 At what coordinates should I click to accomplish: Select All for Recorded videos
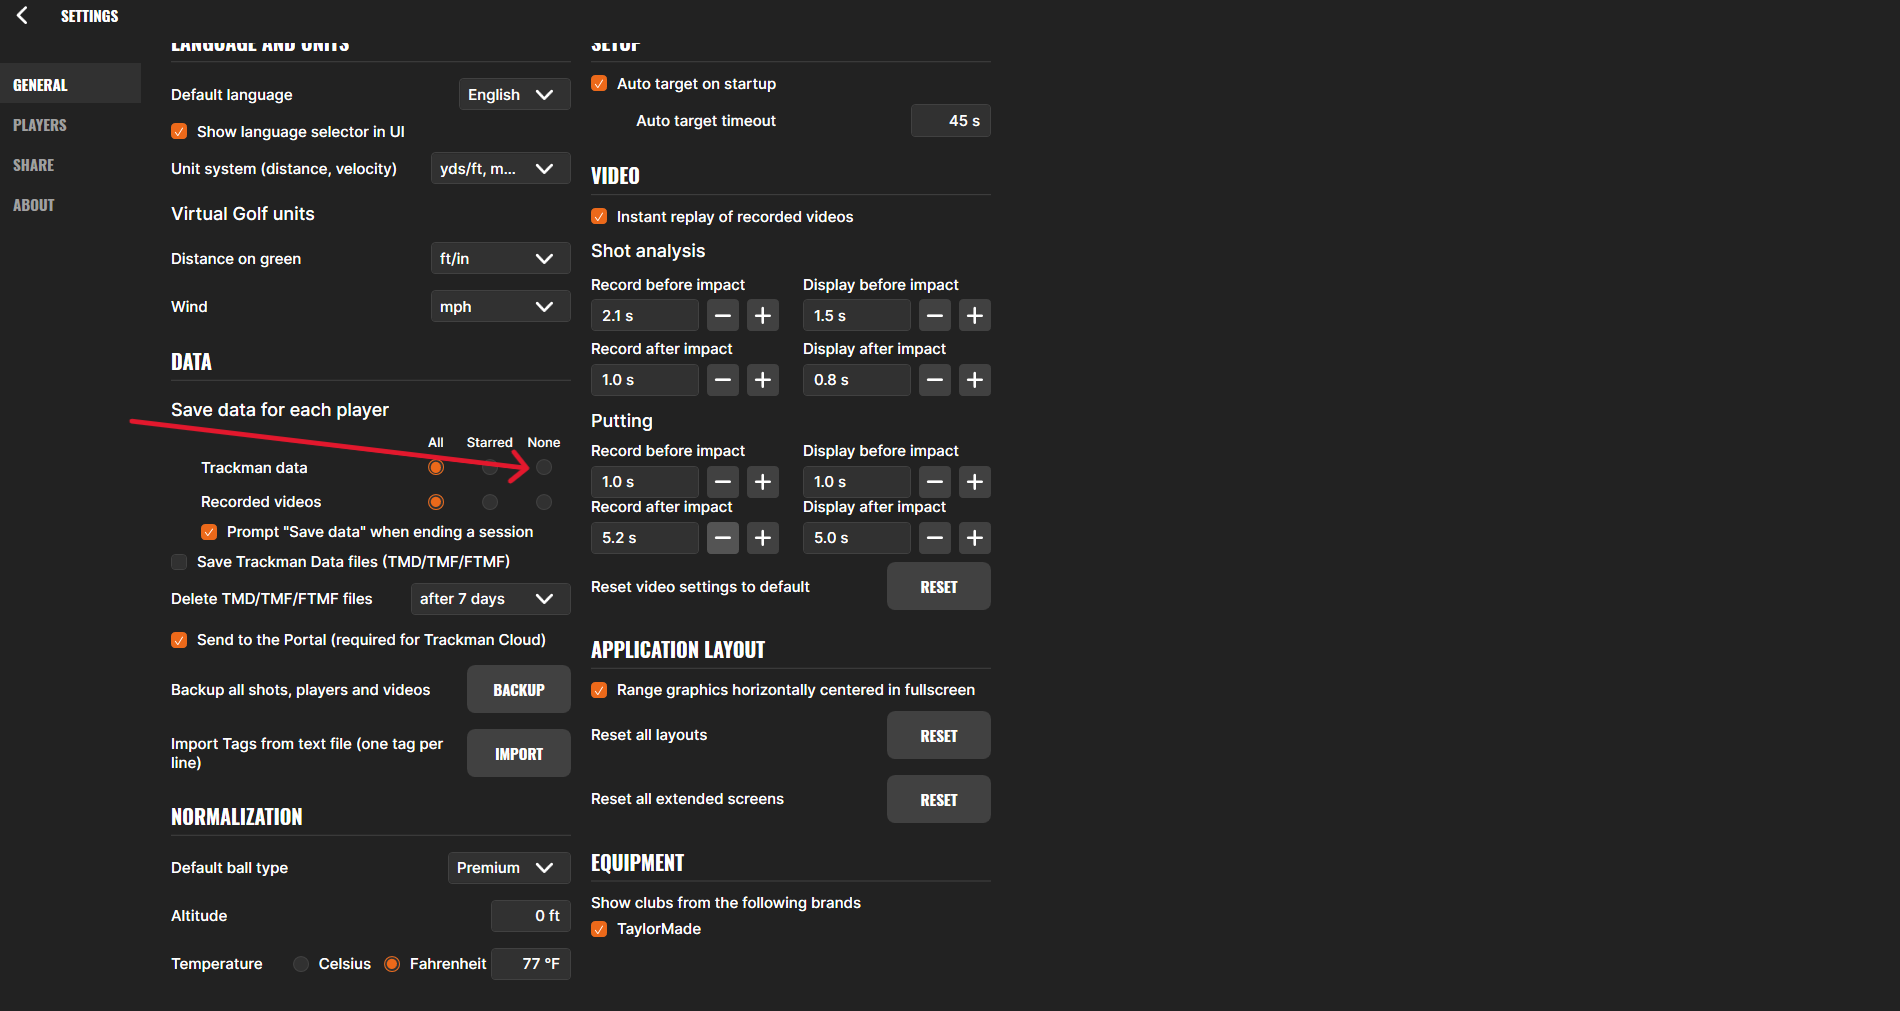coord(436,502)
